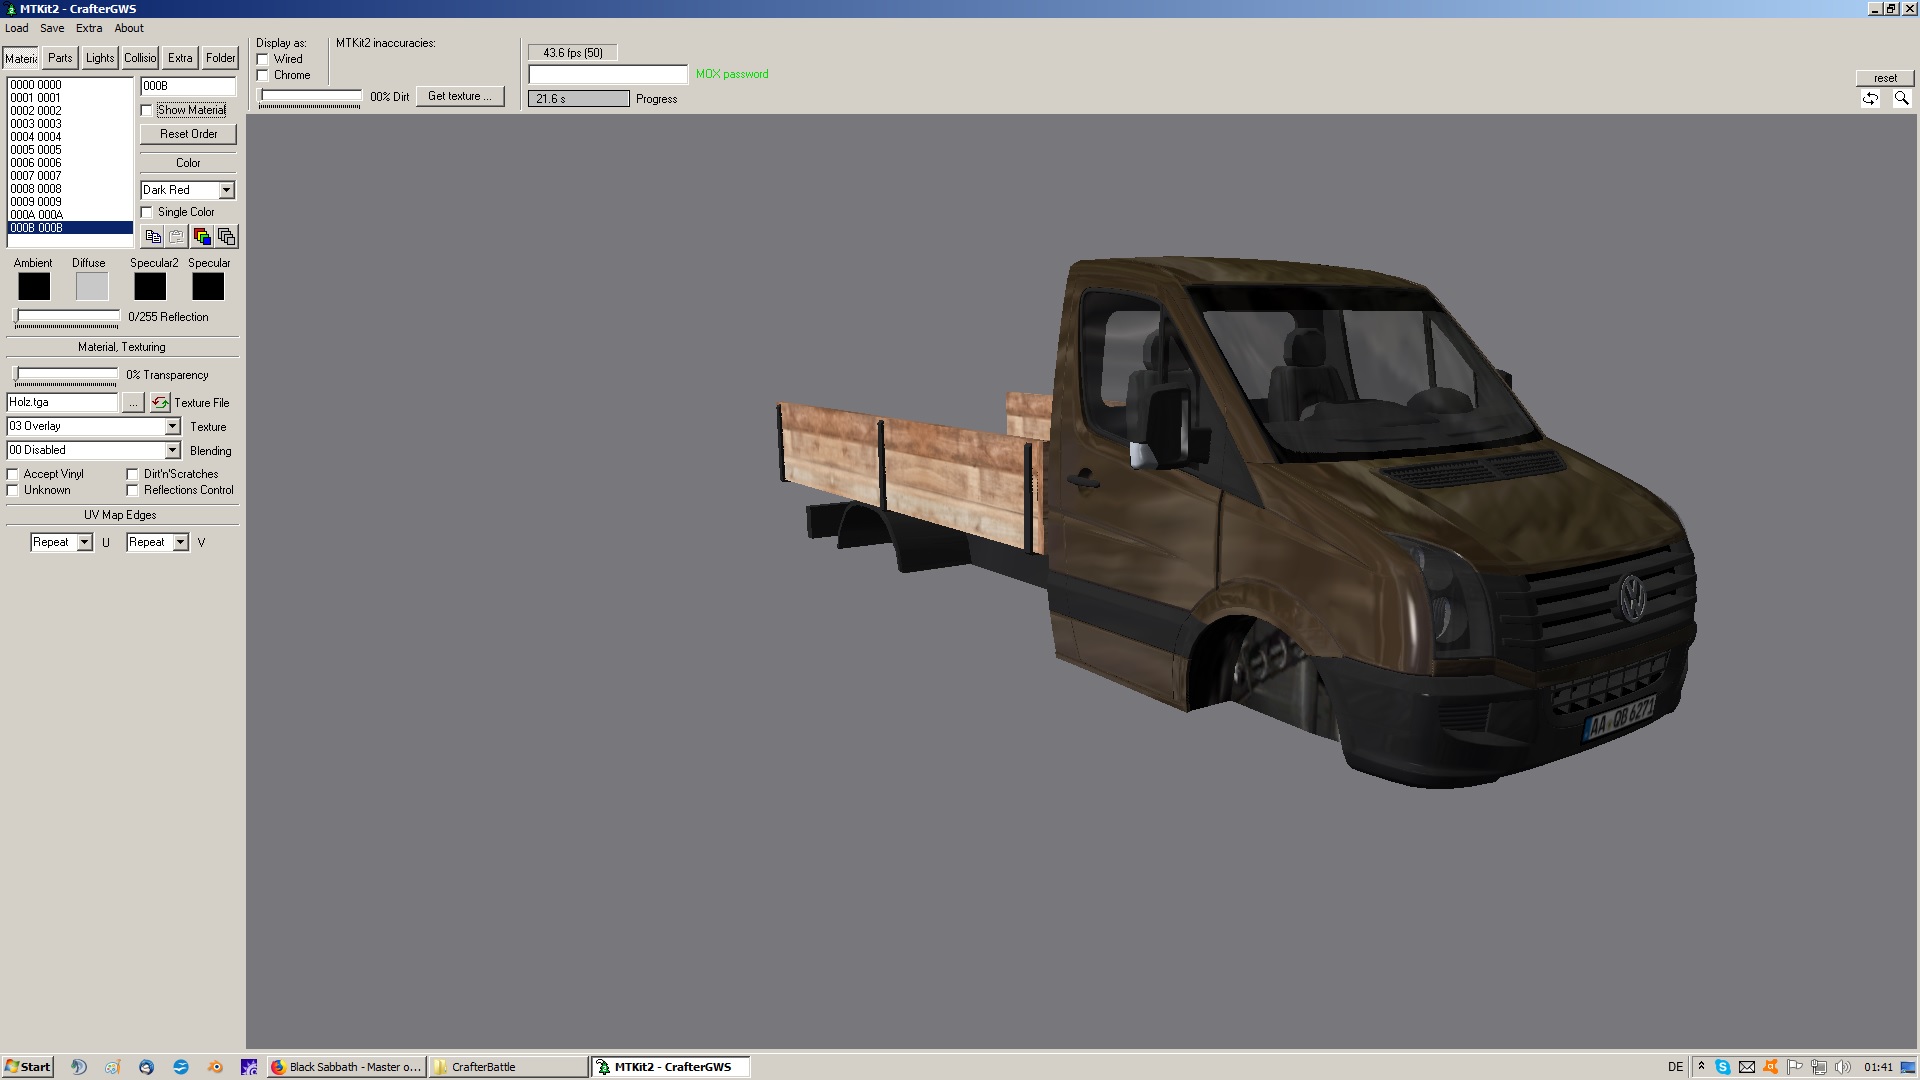Enable Wired display mode
Viewport: 1920px width, 1080px height.
pyautogui.click(x=263, y=59)
